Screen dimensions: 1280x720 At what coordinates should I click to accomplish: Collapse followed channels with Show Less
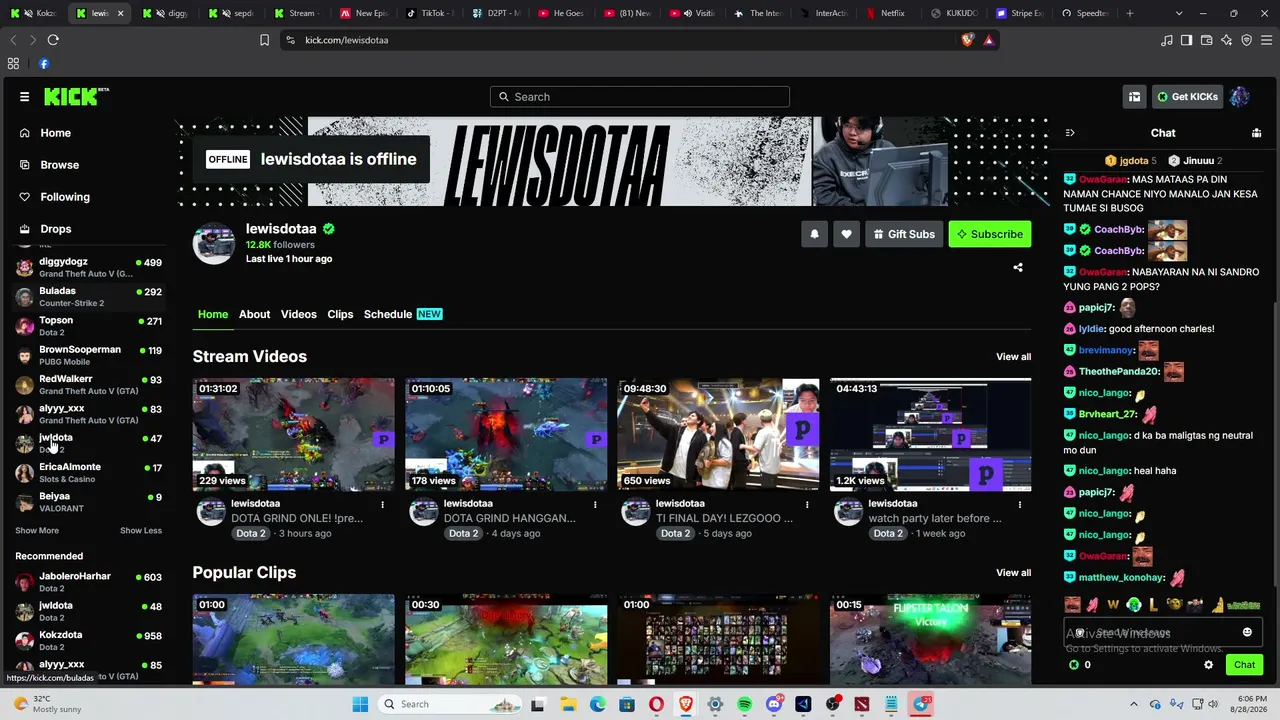(x=141, y=530)
